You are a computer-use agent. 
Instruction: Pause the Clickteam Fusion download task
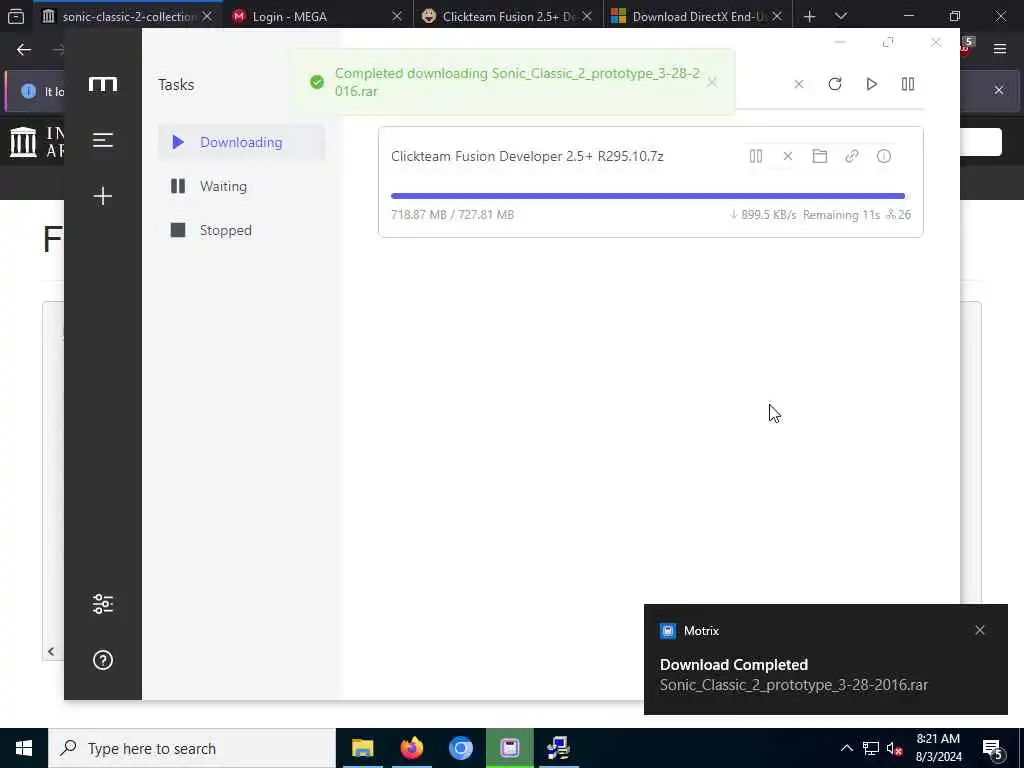coord(756,156)
